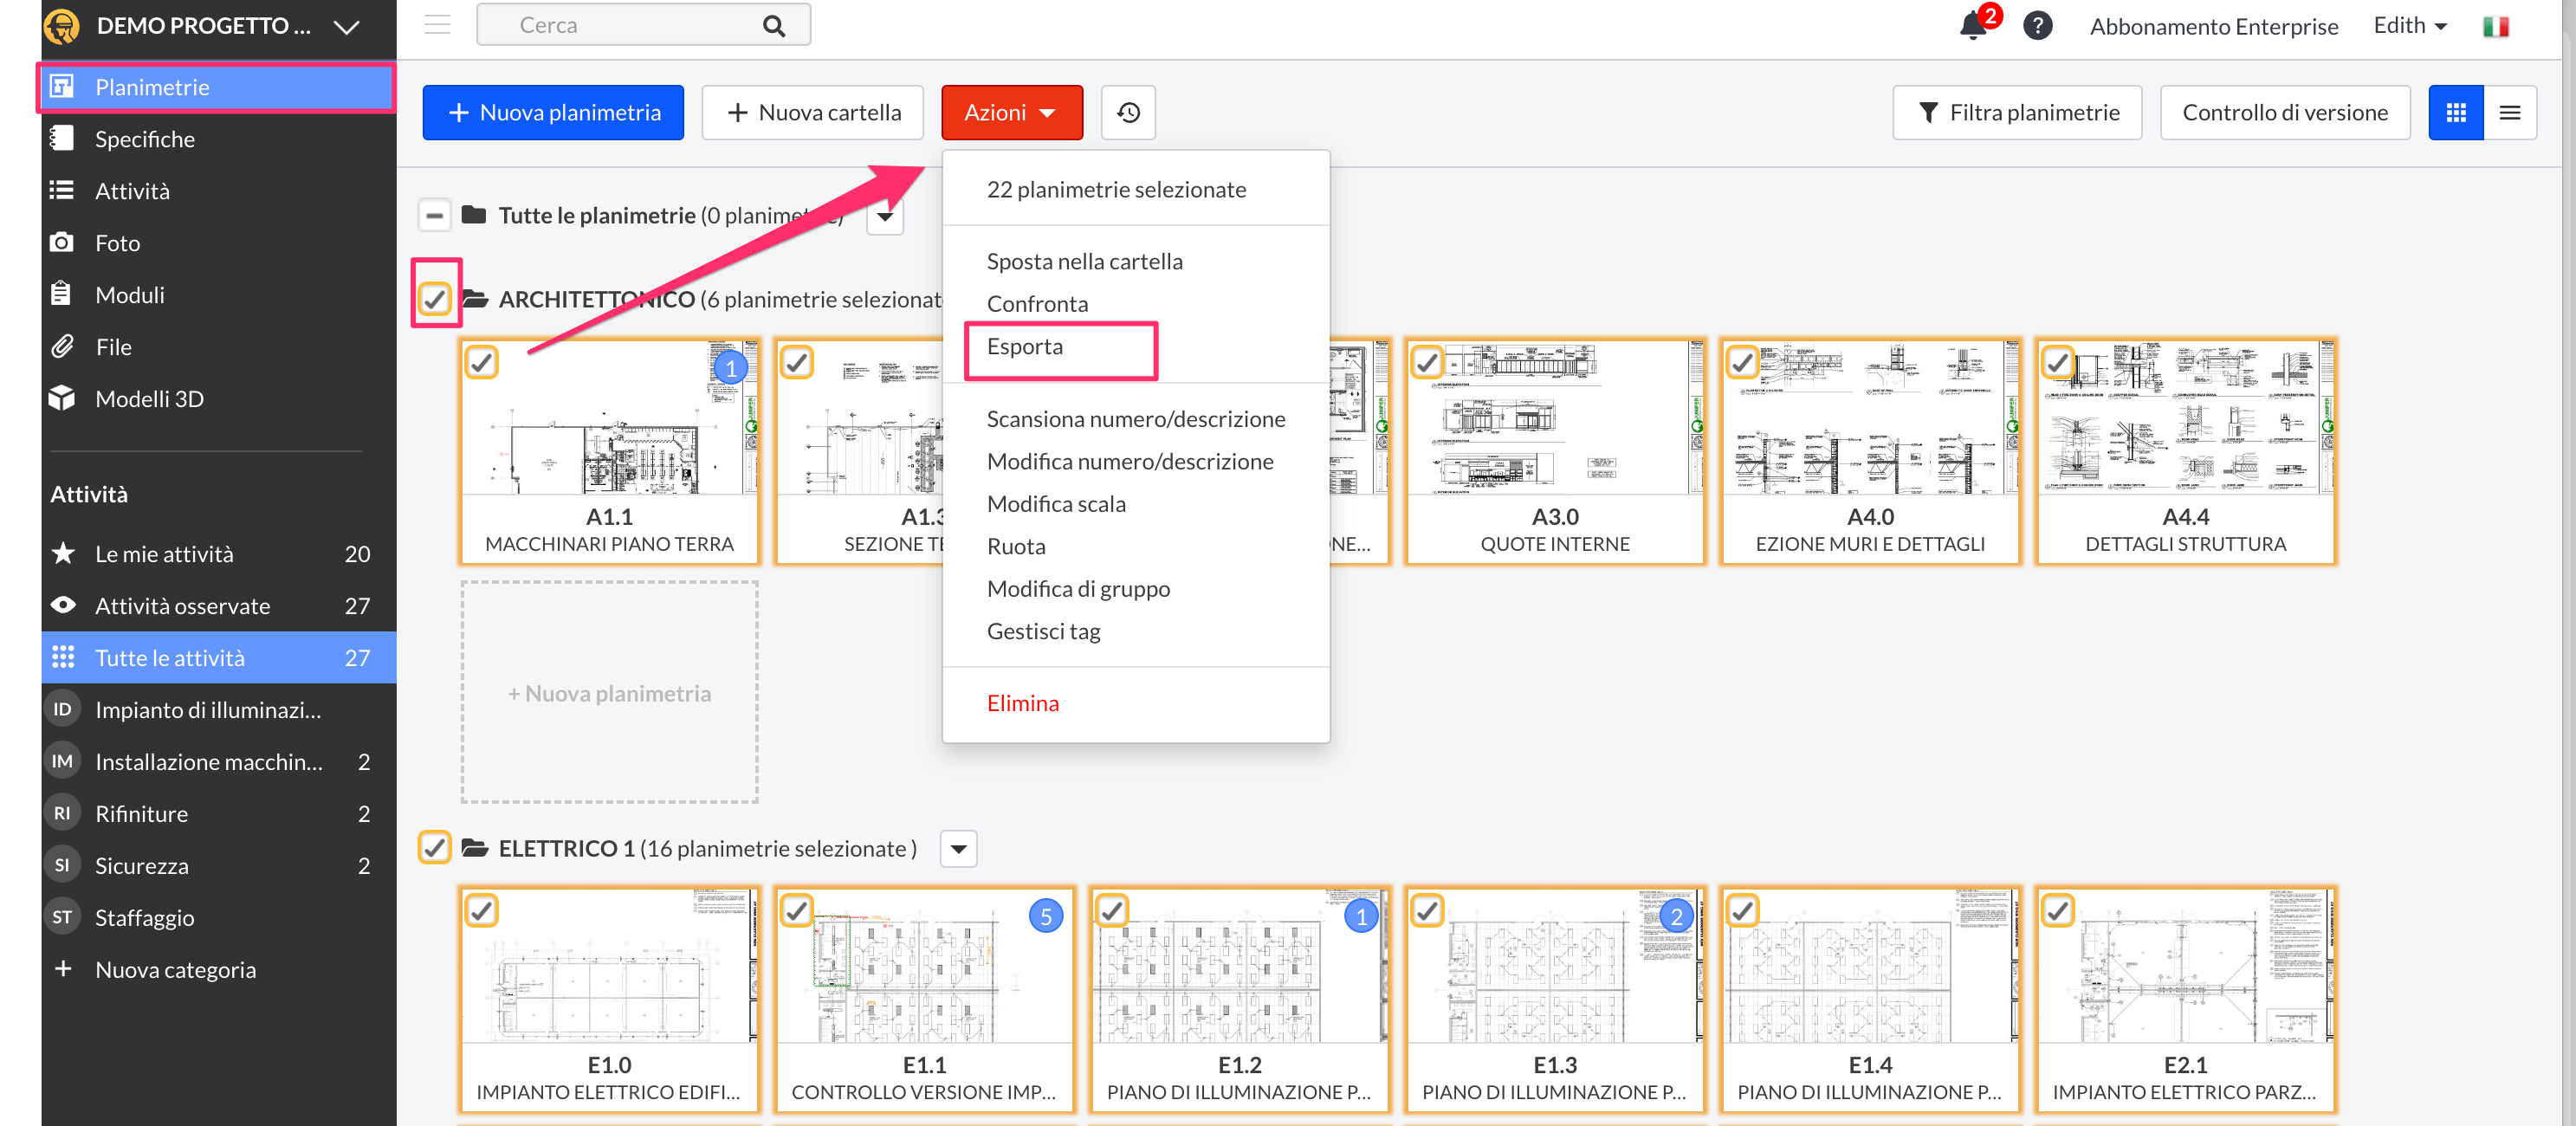Open the Edith user menu
Image resolution: width=2576 pixels, height=1126 pixels.
pos(2409,26)
